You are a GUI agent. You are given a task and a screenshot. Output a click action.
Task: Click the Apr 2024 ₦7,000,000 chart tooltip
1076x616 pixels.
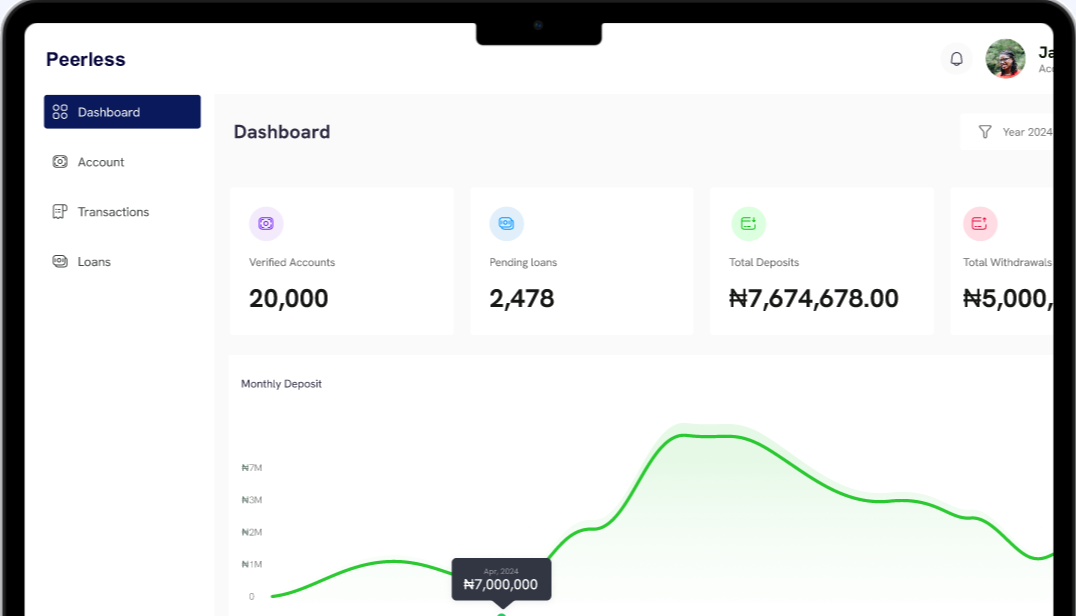(x=501, y=580)
